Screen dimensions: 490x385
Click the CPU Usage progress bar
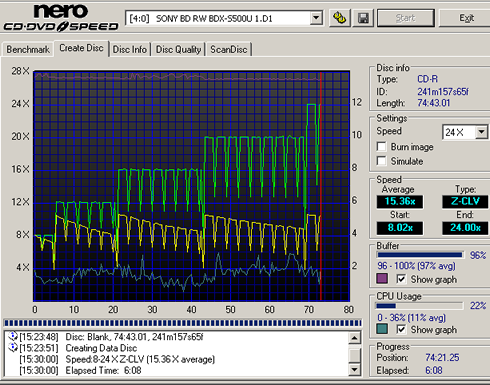(x=420, y=306)
